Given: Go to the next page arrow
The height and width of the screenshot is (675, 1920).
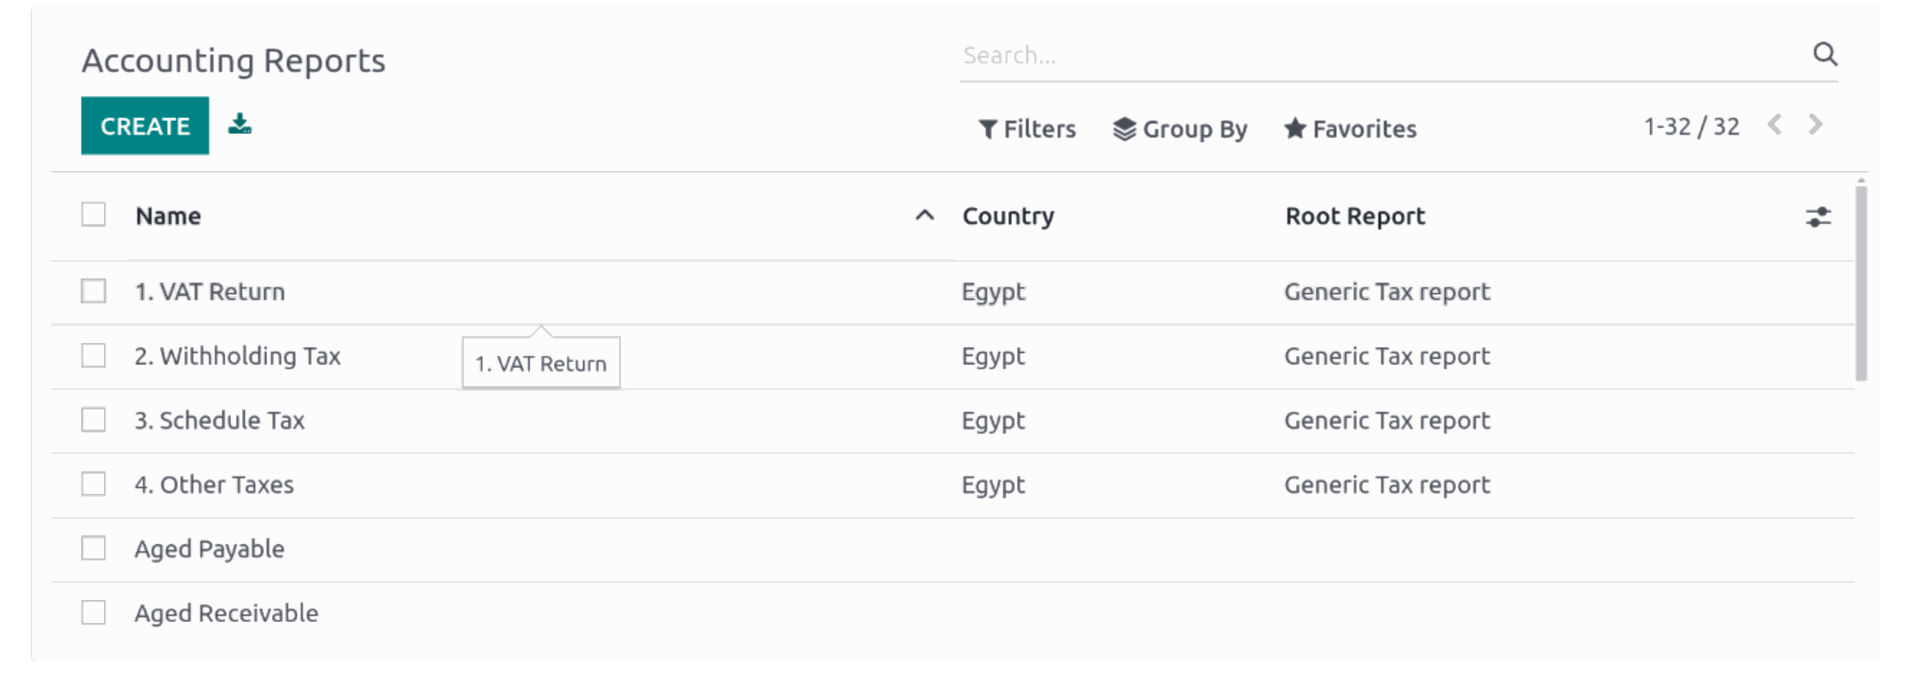Looking at the screenshot, I should (1816, 125).
